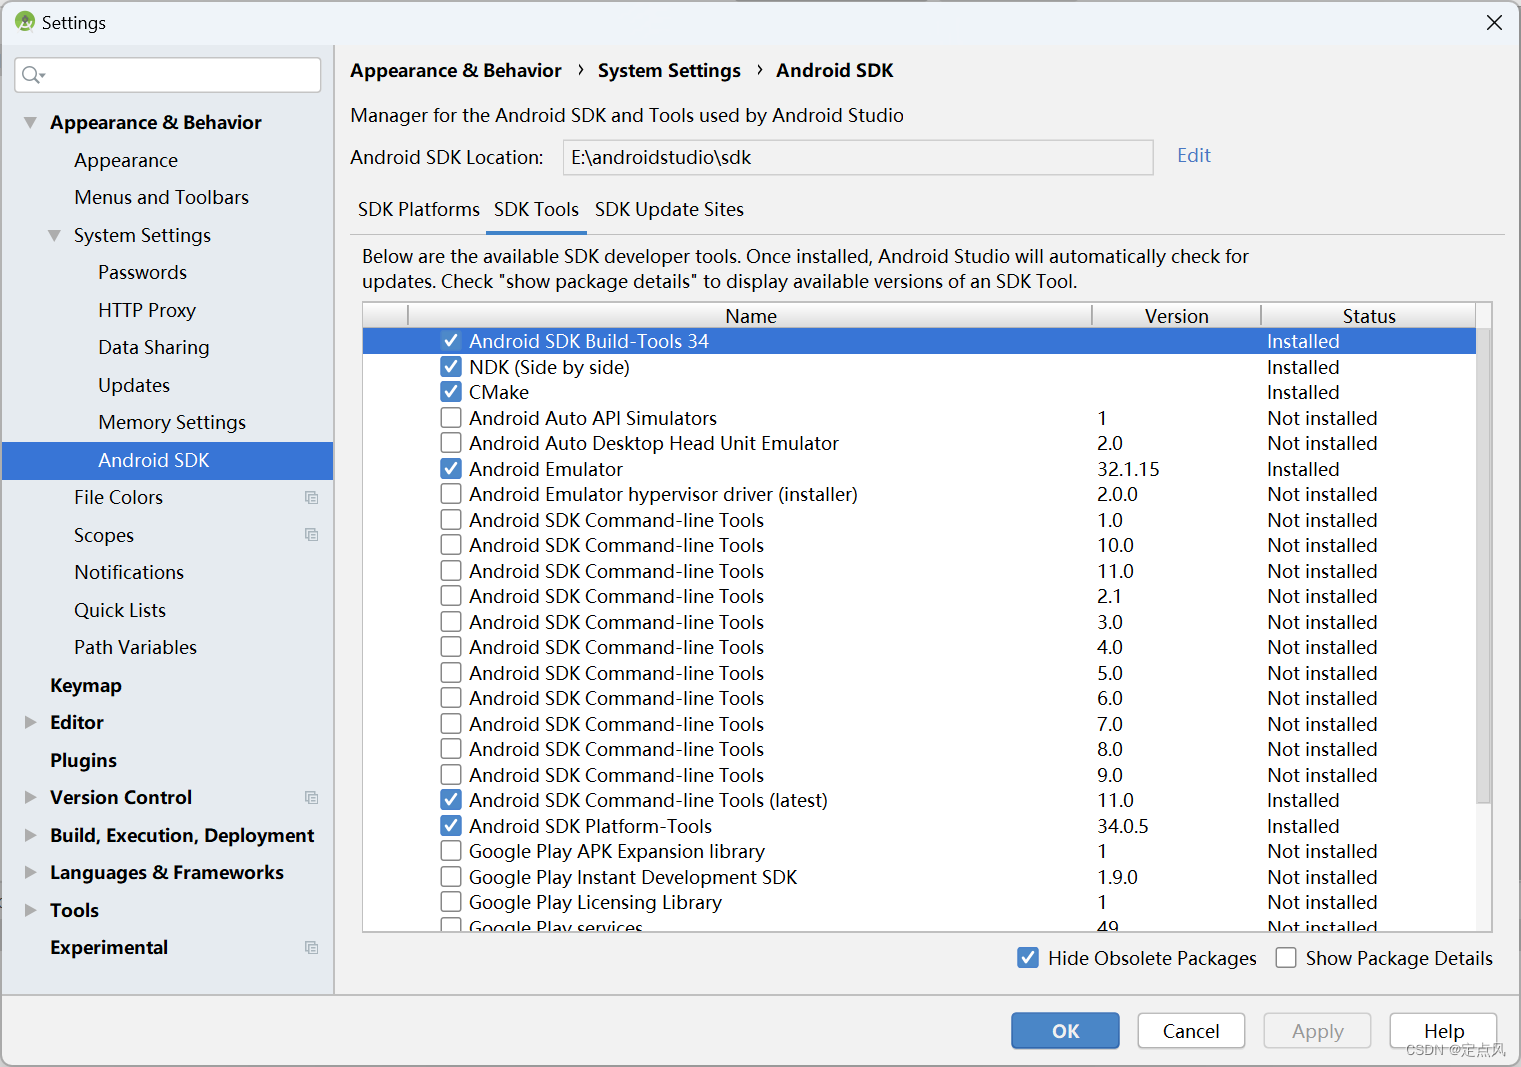The height and width of the screenshot is (1067, 1521).
Task: Click the SDK tools table vertical scrollbar
Action: click(1483, 565)
